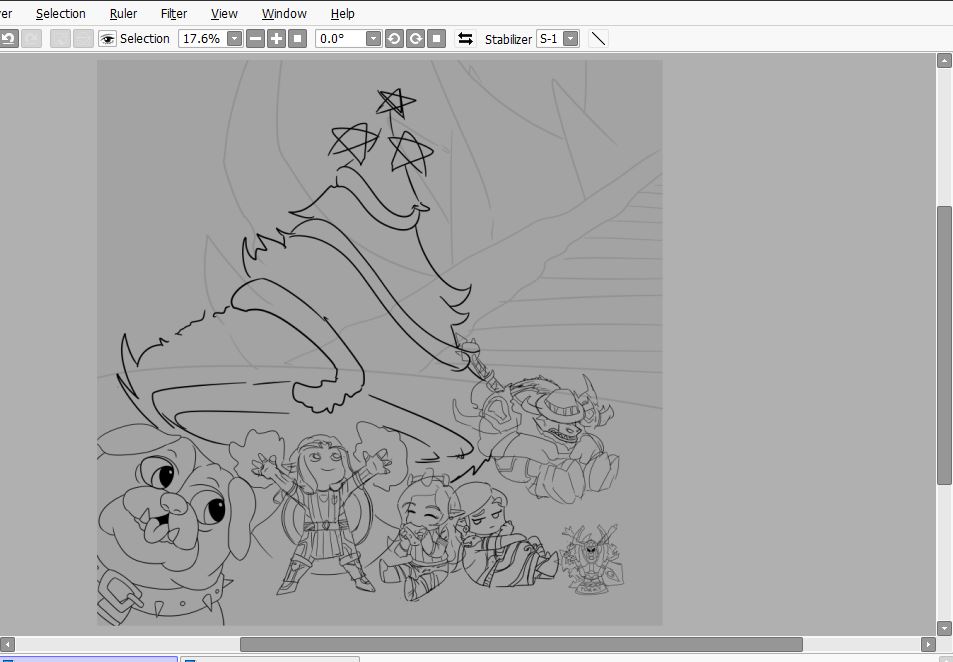This screenshot has height=662, width=953.
Task: Zoom out with the minus icon
Action: [256, 39]
